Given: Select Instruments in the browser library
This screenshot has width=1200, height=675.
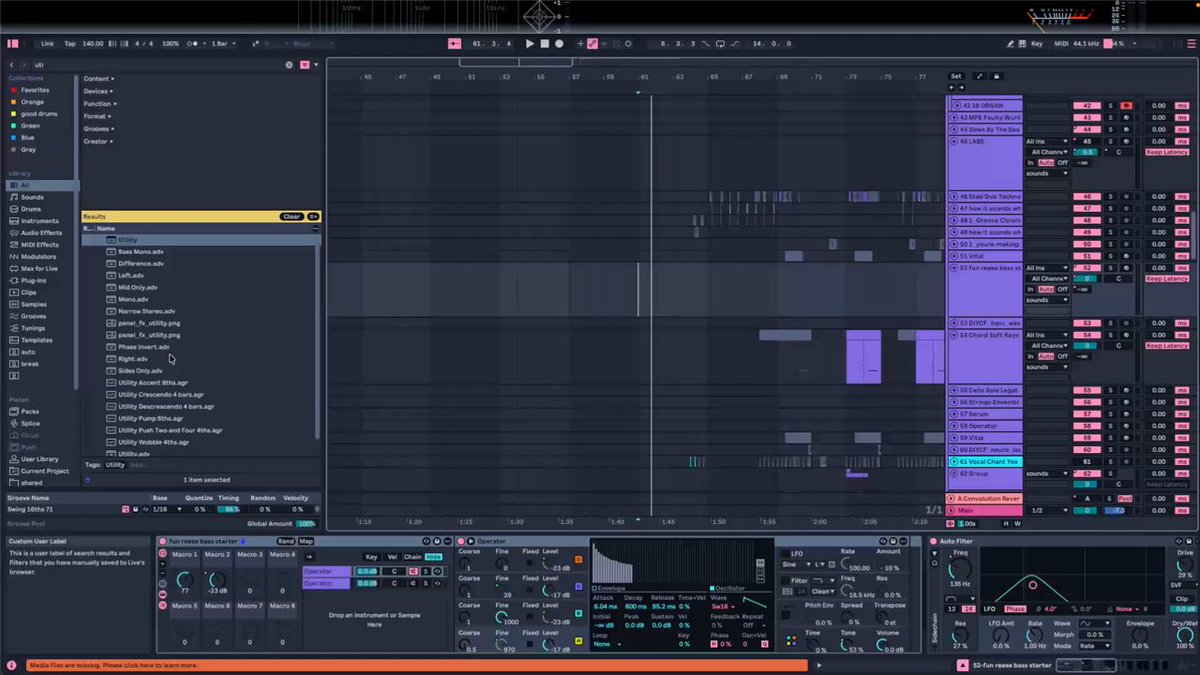Looking at the screenshot, I should point(40,221).
